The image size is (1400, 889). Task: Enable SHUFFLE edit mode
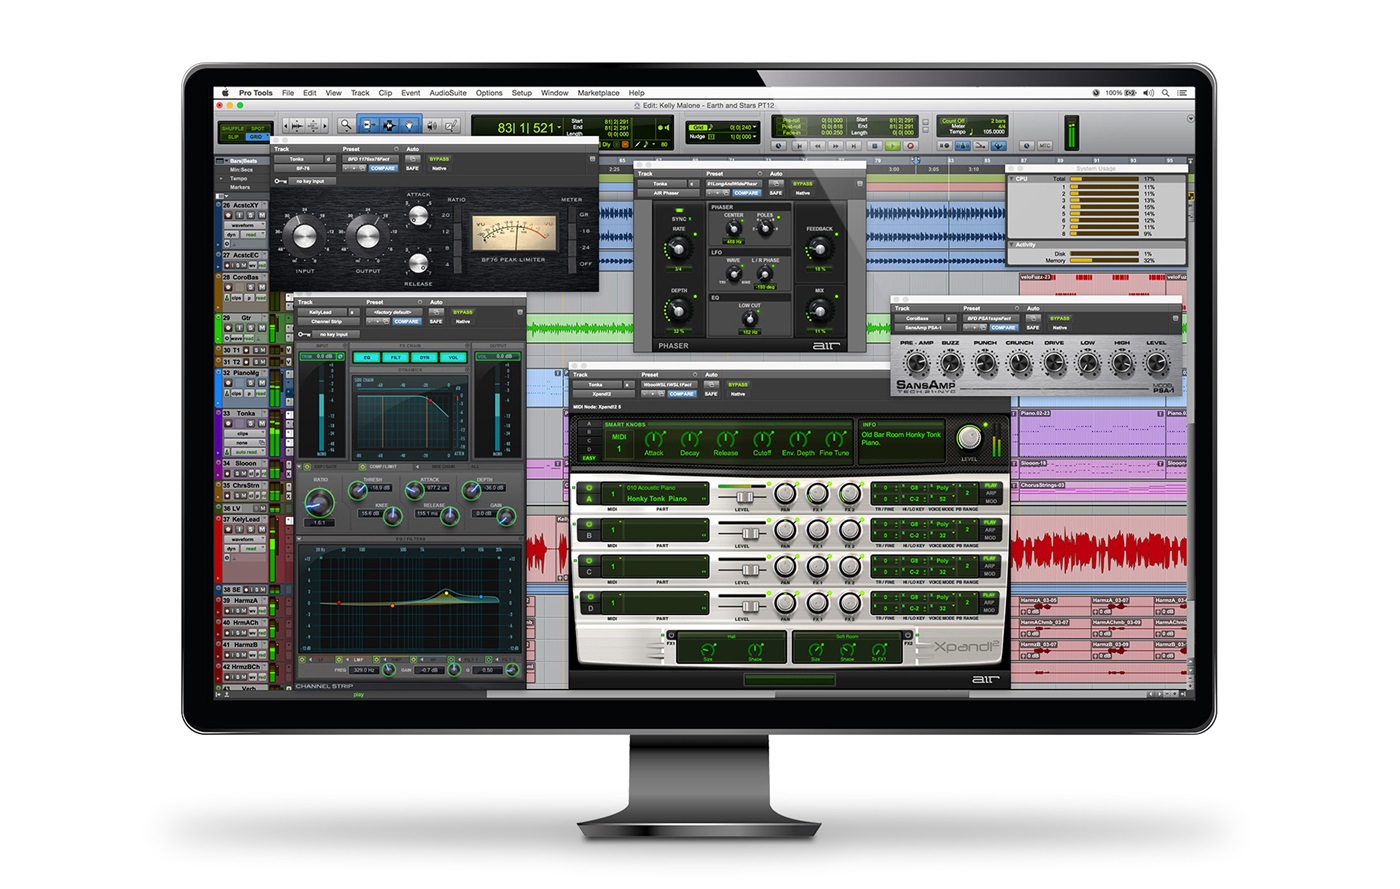[233, 128]
